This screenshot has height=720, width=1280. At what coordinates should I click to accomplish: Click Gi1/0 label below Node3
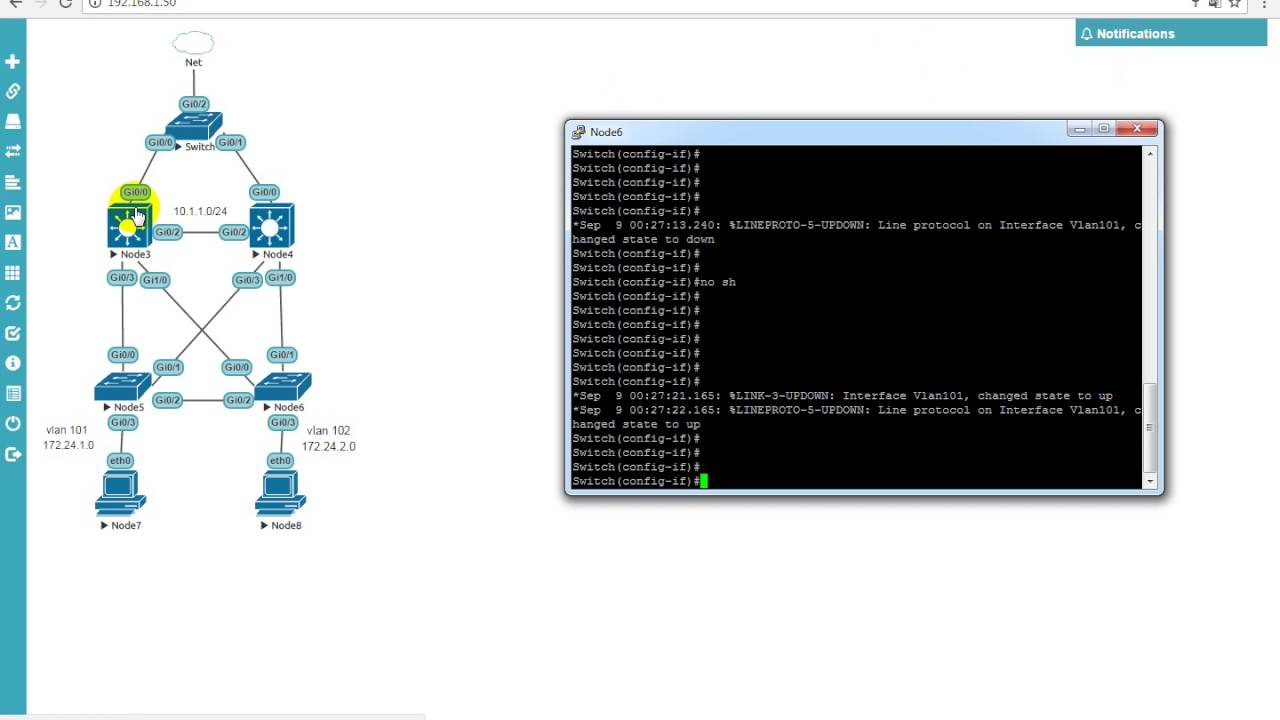[155, 280]
